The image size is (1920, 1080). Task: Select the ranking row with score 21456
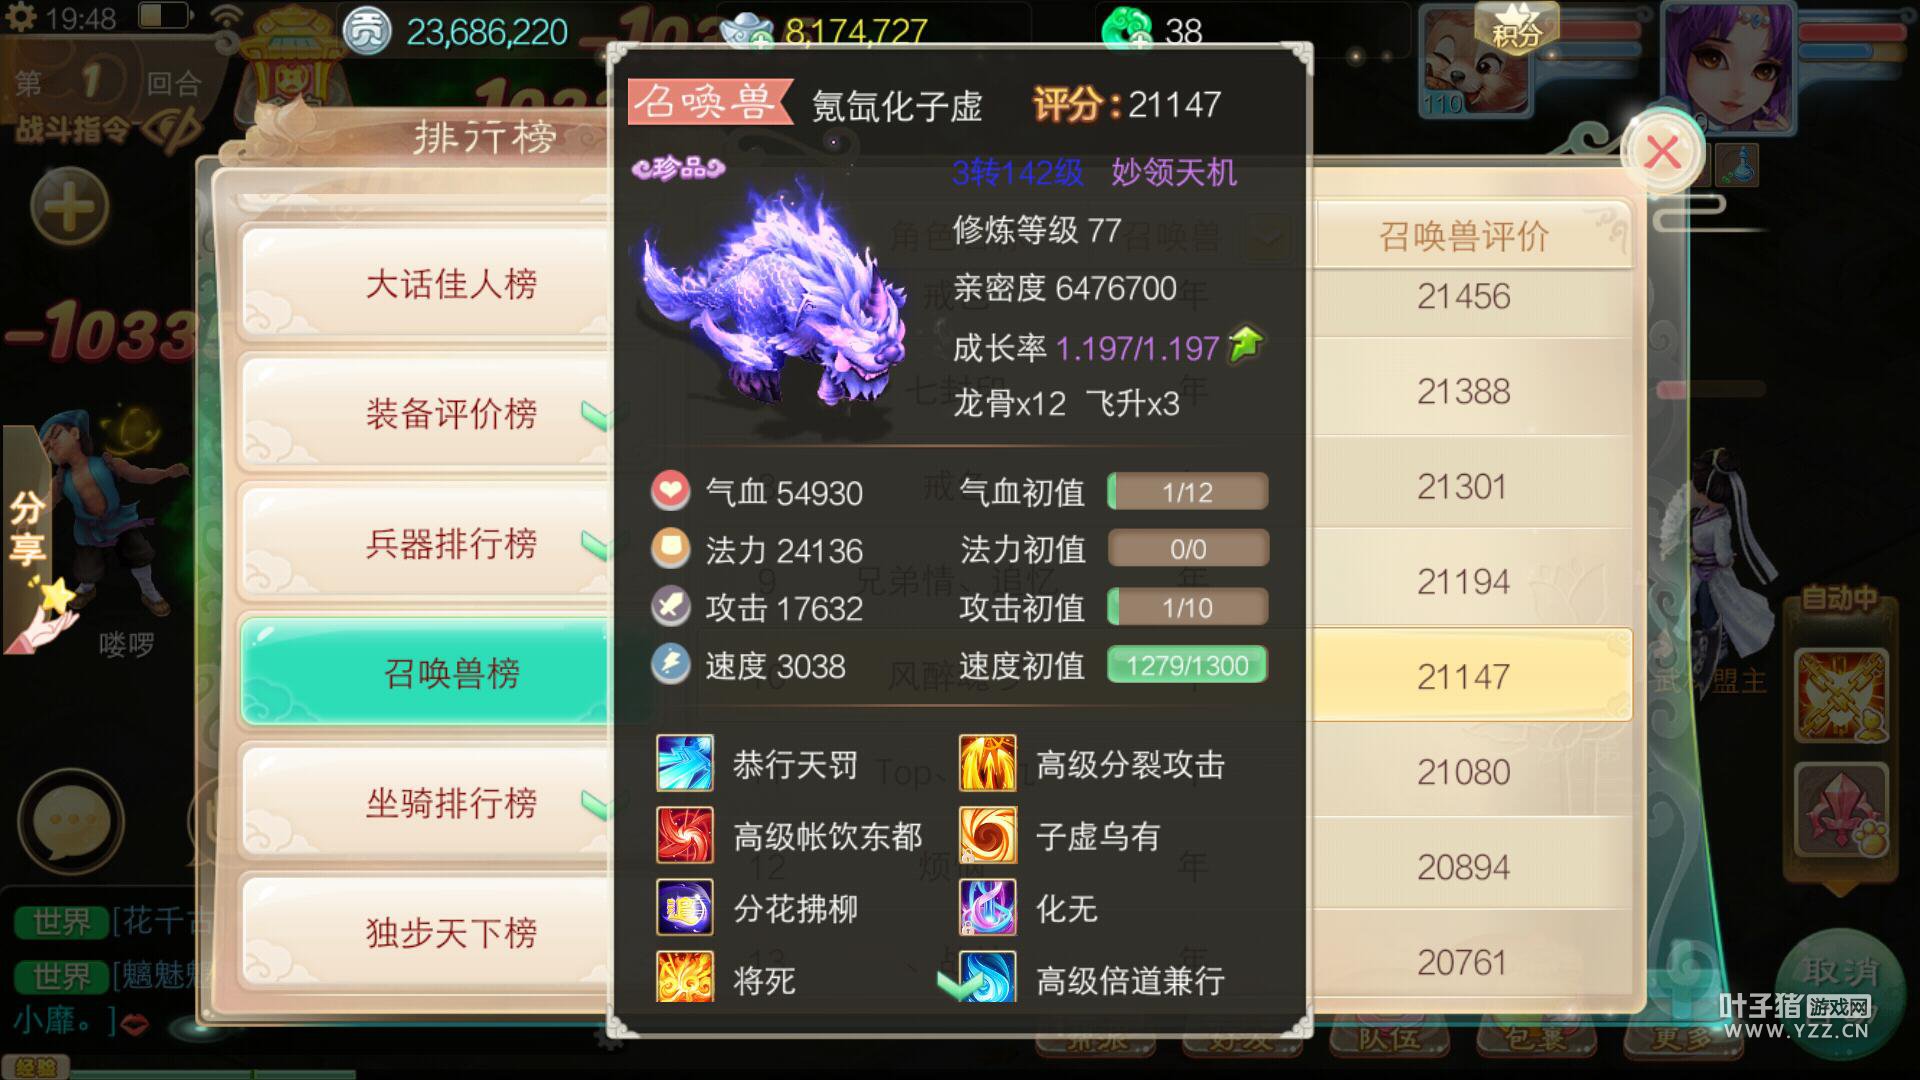1463,296
